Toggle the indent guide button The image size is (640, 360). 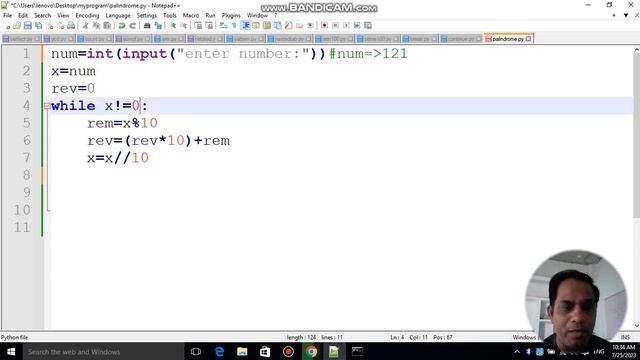(x=246, y=25)
